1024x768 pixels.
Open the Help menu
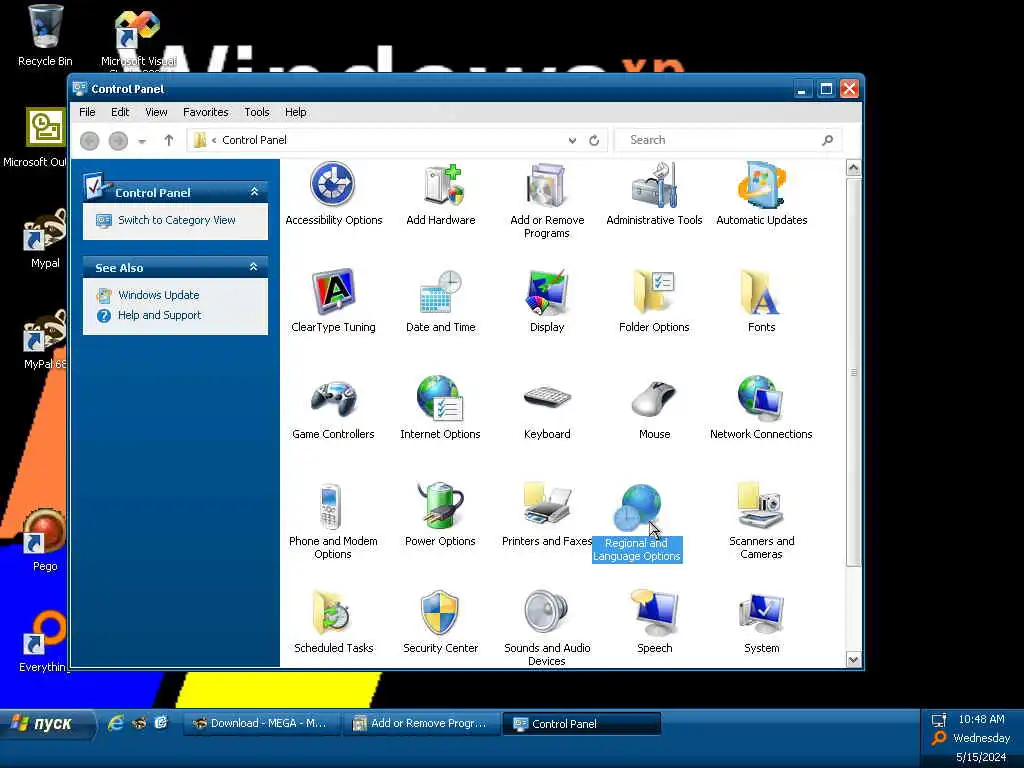(295, 112)
